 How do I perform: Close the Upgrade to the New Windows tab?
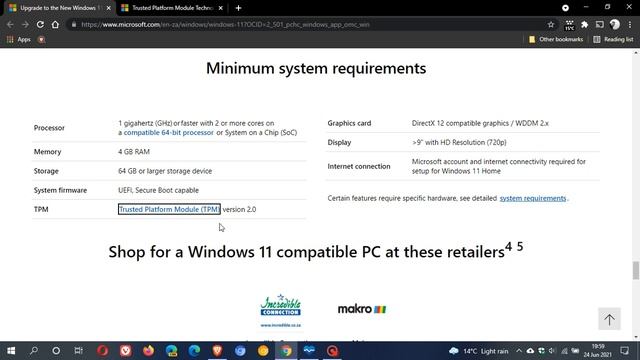pos(109,8)
